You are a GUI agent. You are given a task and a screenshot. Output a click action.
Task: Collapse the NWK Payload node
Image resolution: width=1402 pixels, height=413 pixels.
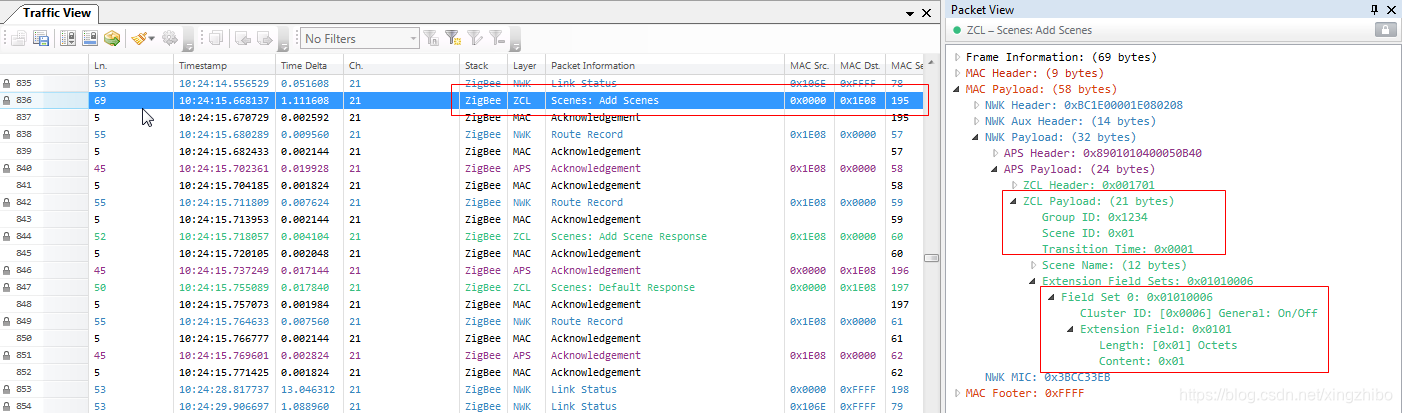coord(977,137)
